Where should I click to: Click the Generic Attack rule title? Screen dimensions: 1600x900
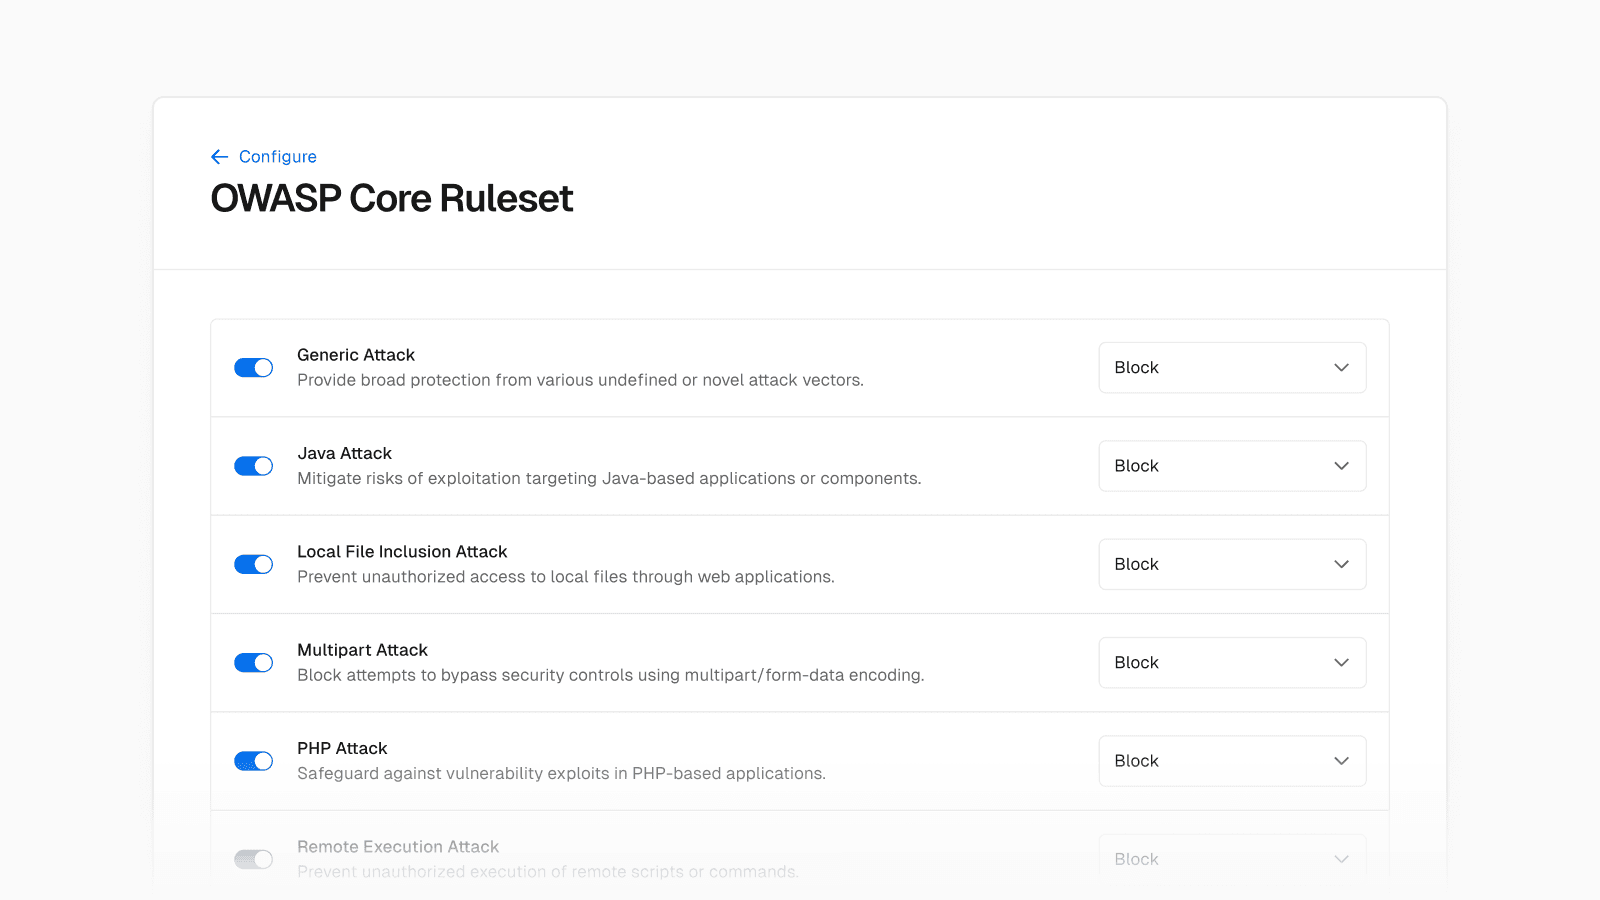pos(356,355)
